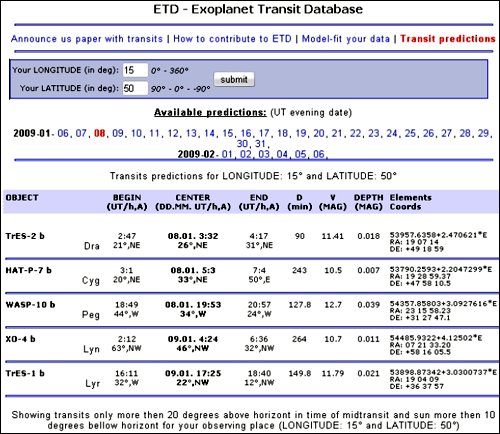The width and height of the screenshot is (500, 434).
Task: Click depth value '0.039'
Action: point(368,305)
